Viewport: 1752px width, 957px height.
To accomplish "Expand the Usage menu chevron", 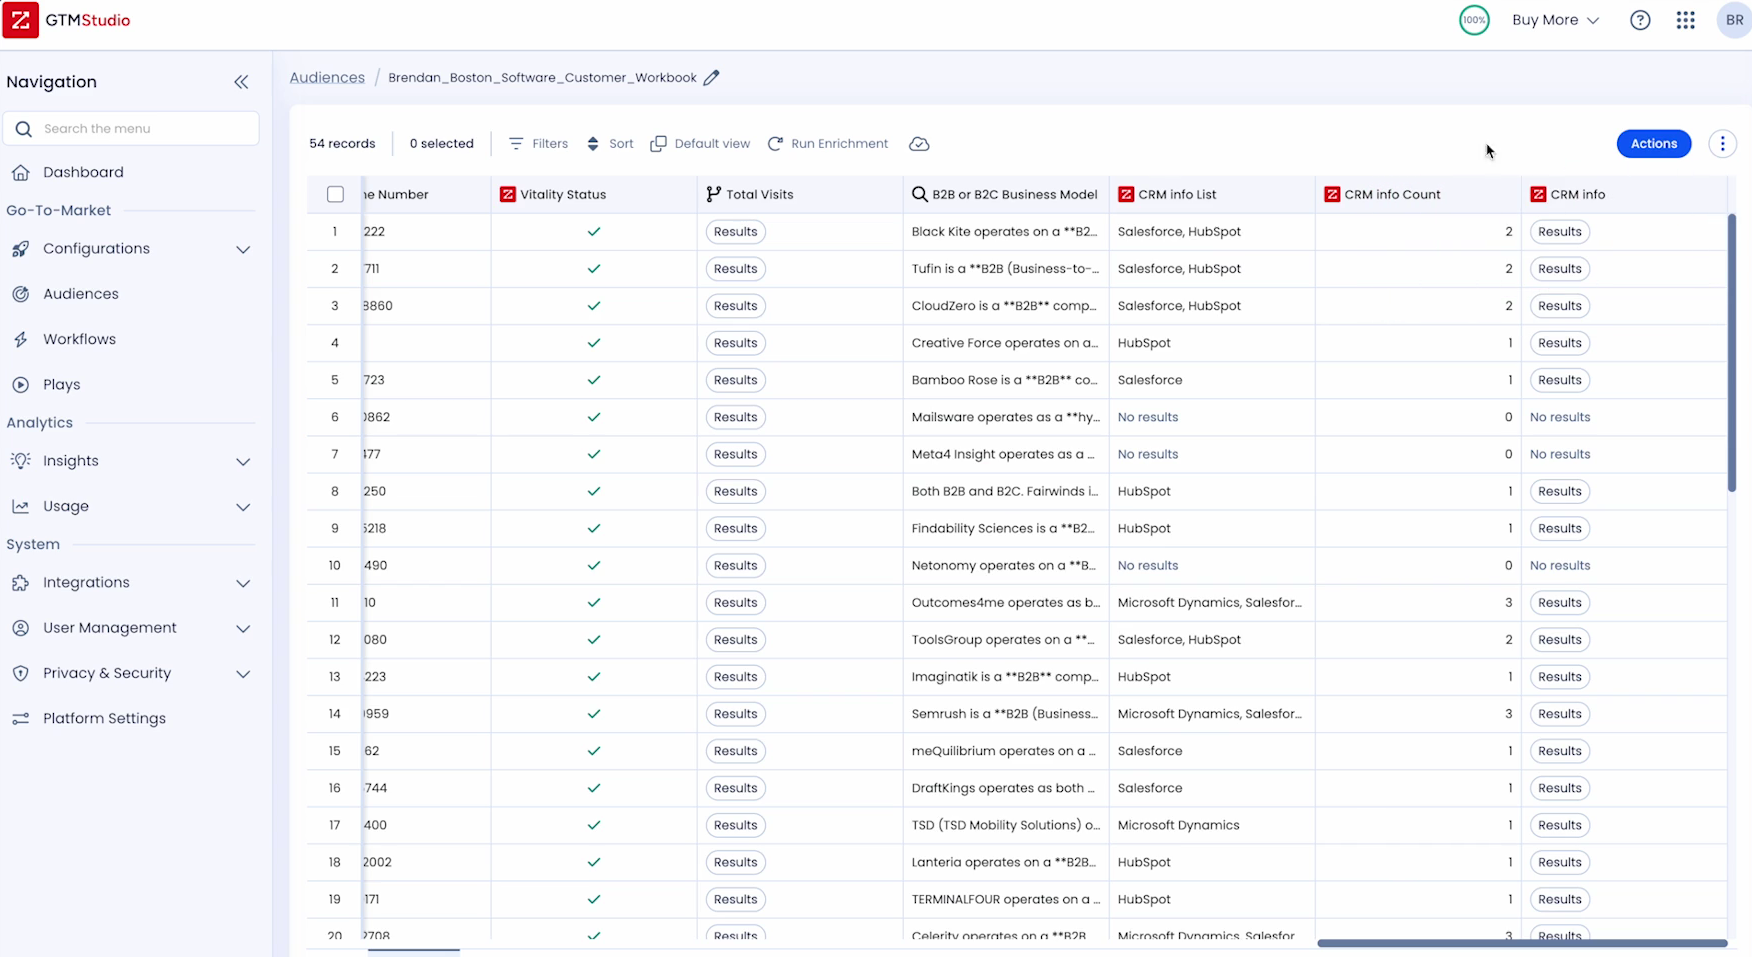I will [x=243, y=507].
